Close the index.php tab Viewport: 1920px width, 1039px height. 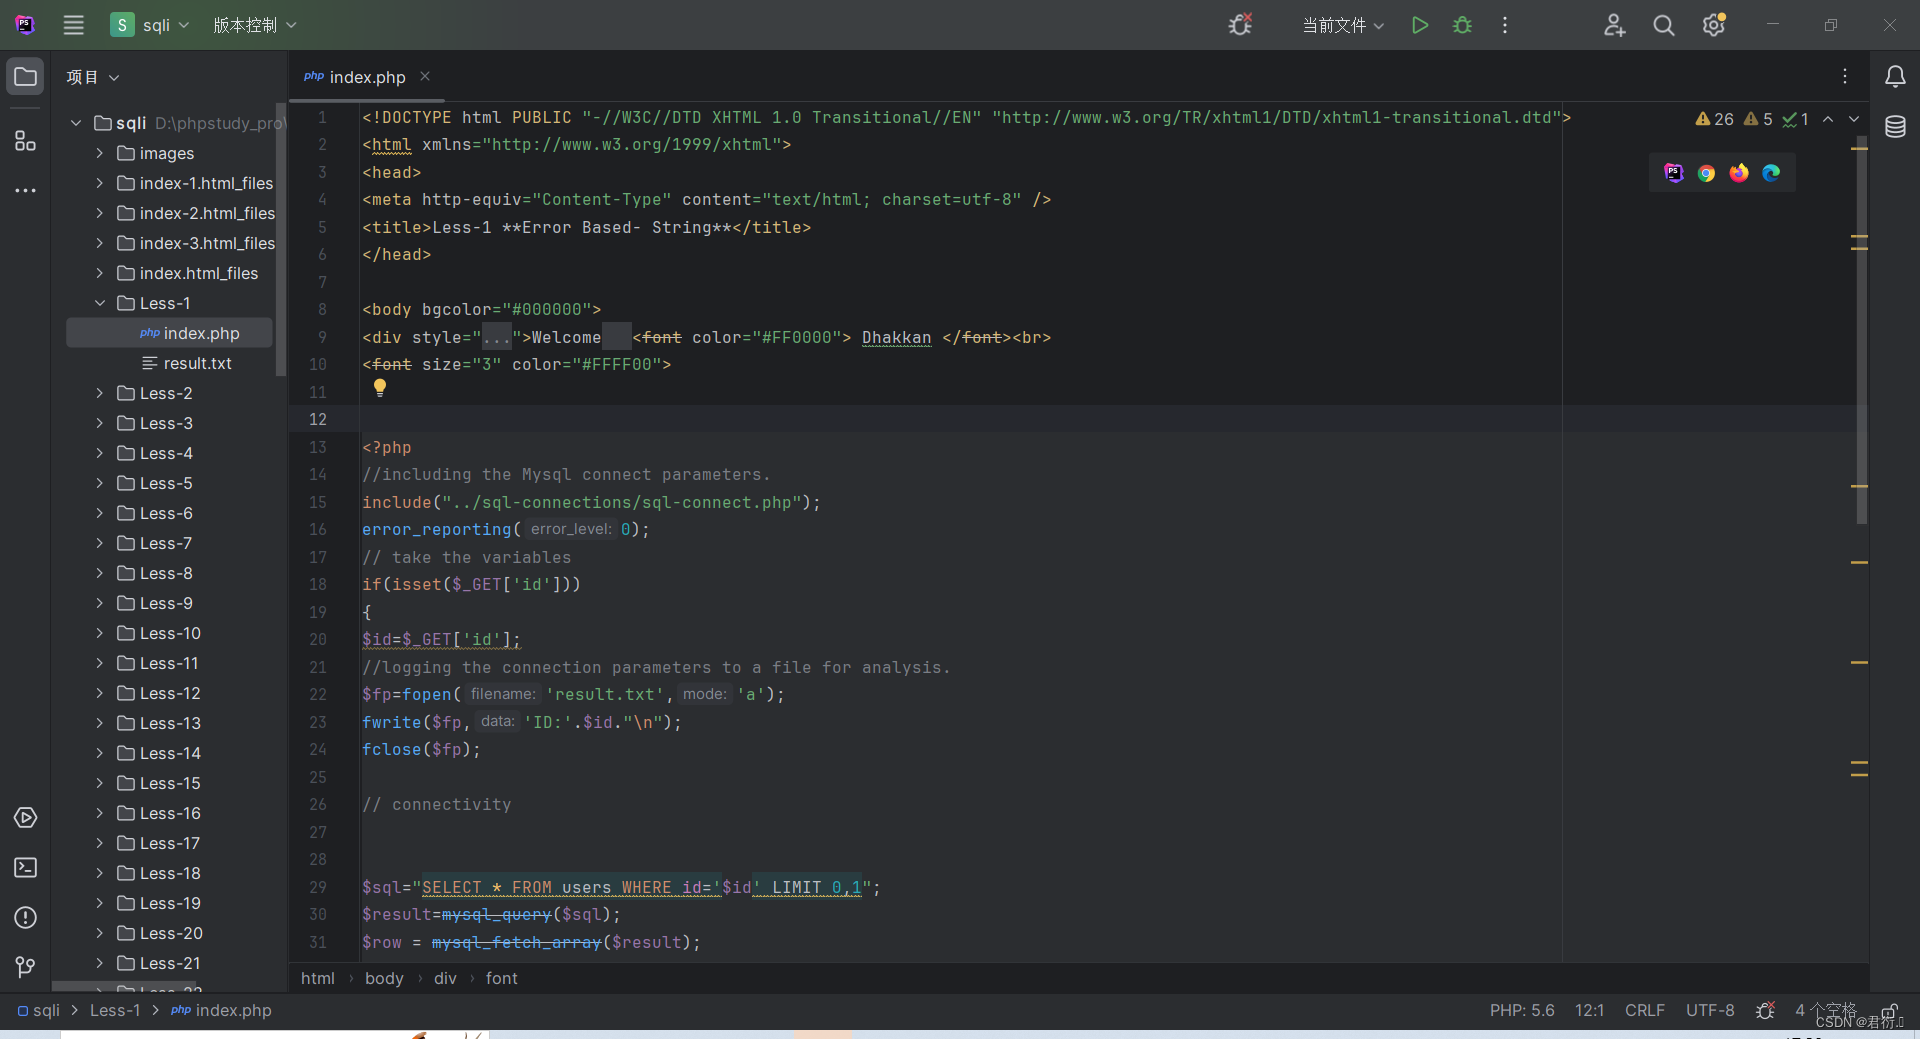[x=425, y=77]
